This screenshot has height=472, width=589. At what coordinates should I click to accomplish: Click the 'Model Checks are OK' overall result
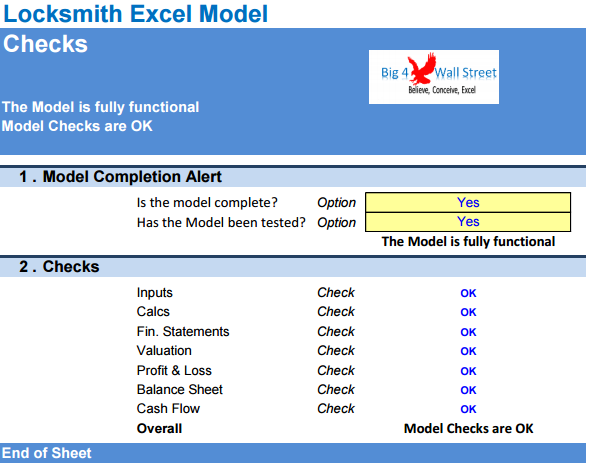tap(468, 428)
